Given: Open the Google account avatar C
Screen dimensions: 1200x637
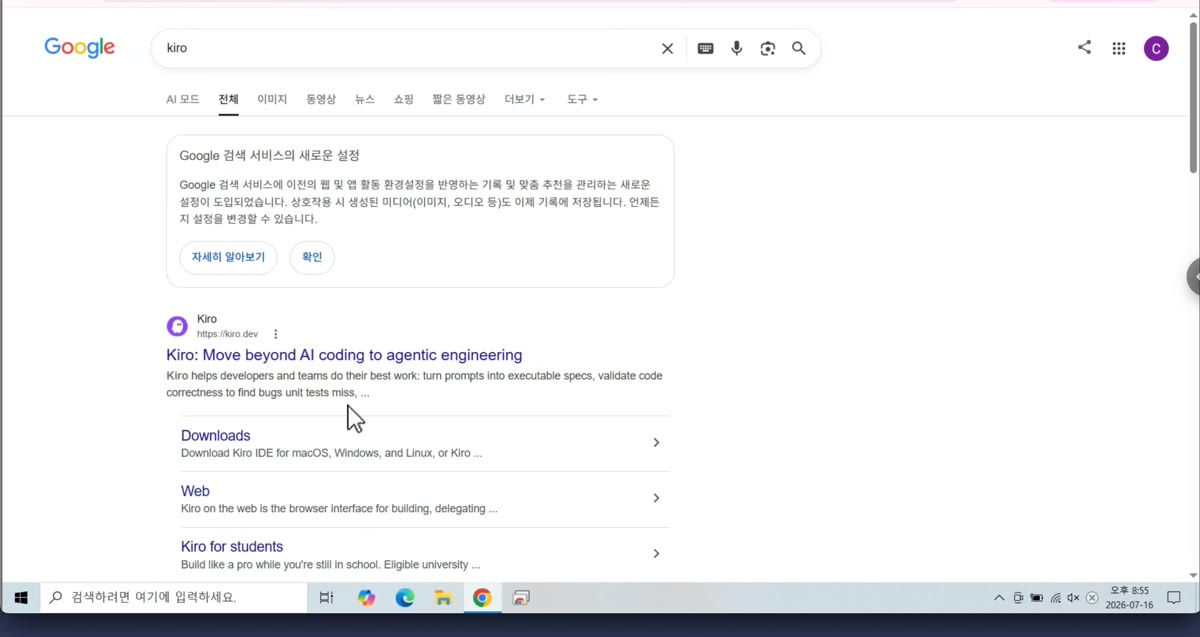Looking at the screenshot, I should tap(1156, 48).
